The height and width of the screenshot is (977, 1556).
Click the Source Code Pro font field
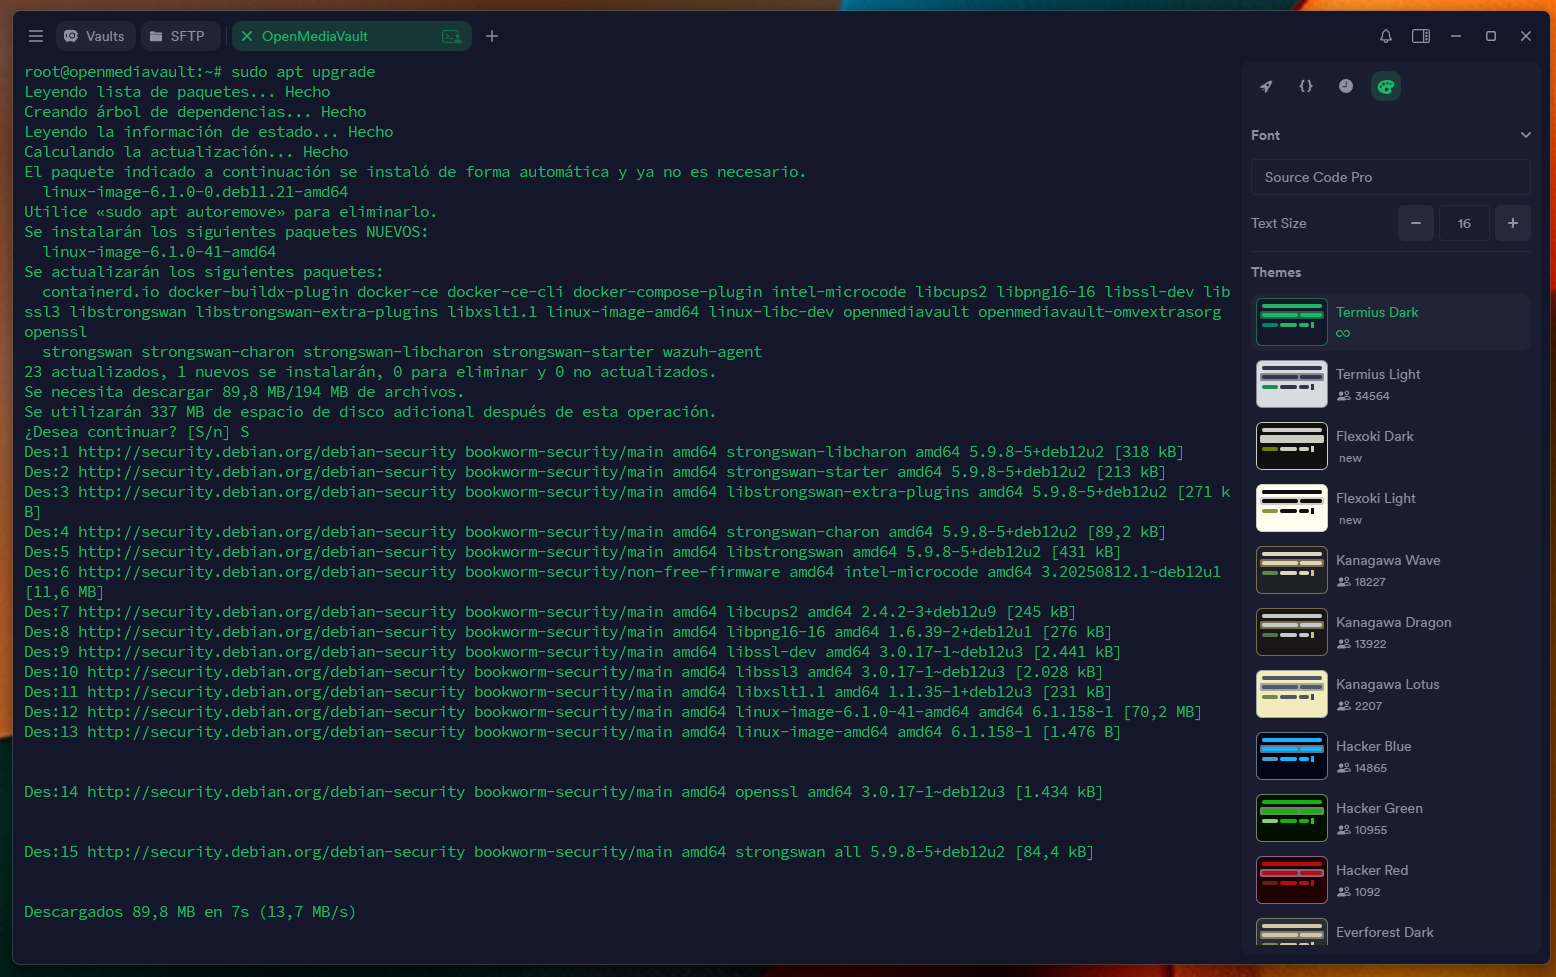pyautogui.click(x=1390, y=177)
